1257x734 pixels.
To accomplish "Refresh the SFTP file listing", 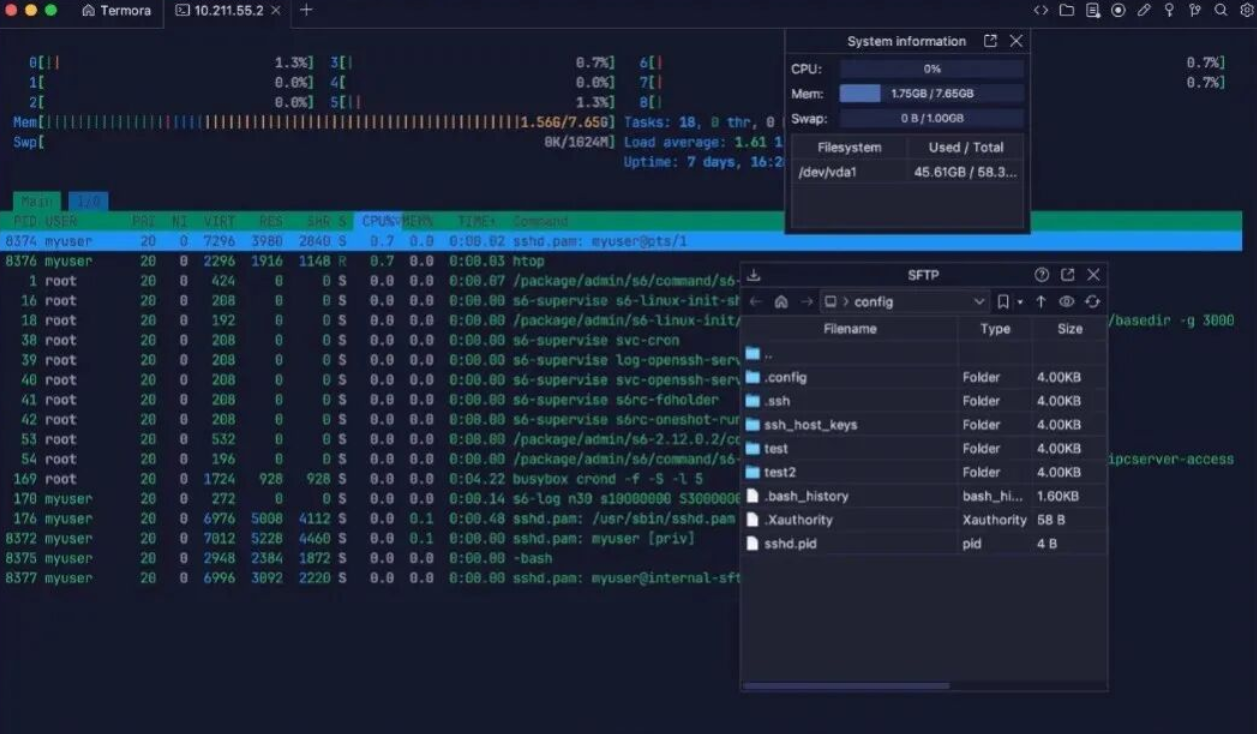I will (1092, 302).
